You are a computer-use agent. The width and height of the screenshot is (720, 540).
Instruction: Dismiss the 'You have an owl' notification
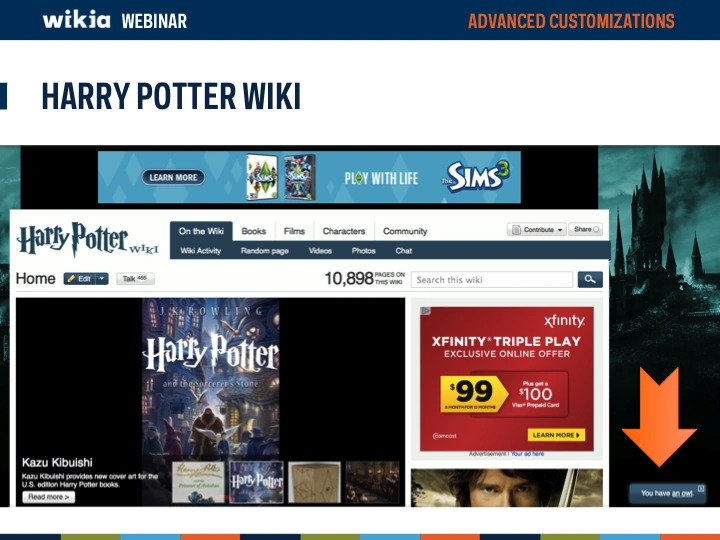[x=701, y=489]
